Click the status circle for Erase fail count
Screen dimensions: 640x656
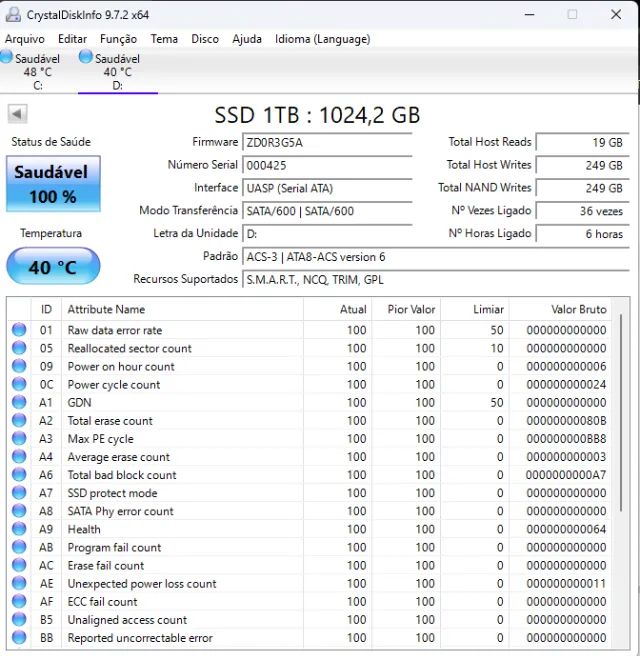19,565
